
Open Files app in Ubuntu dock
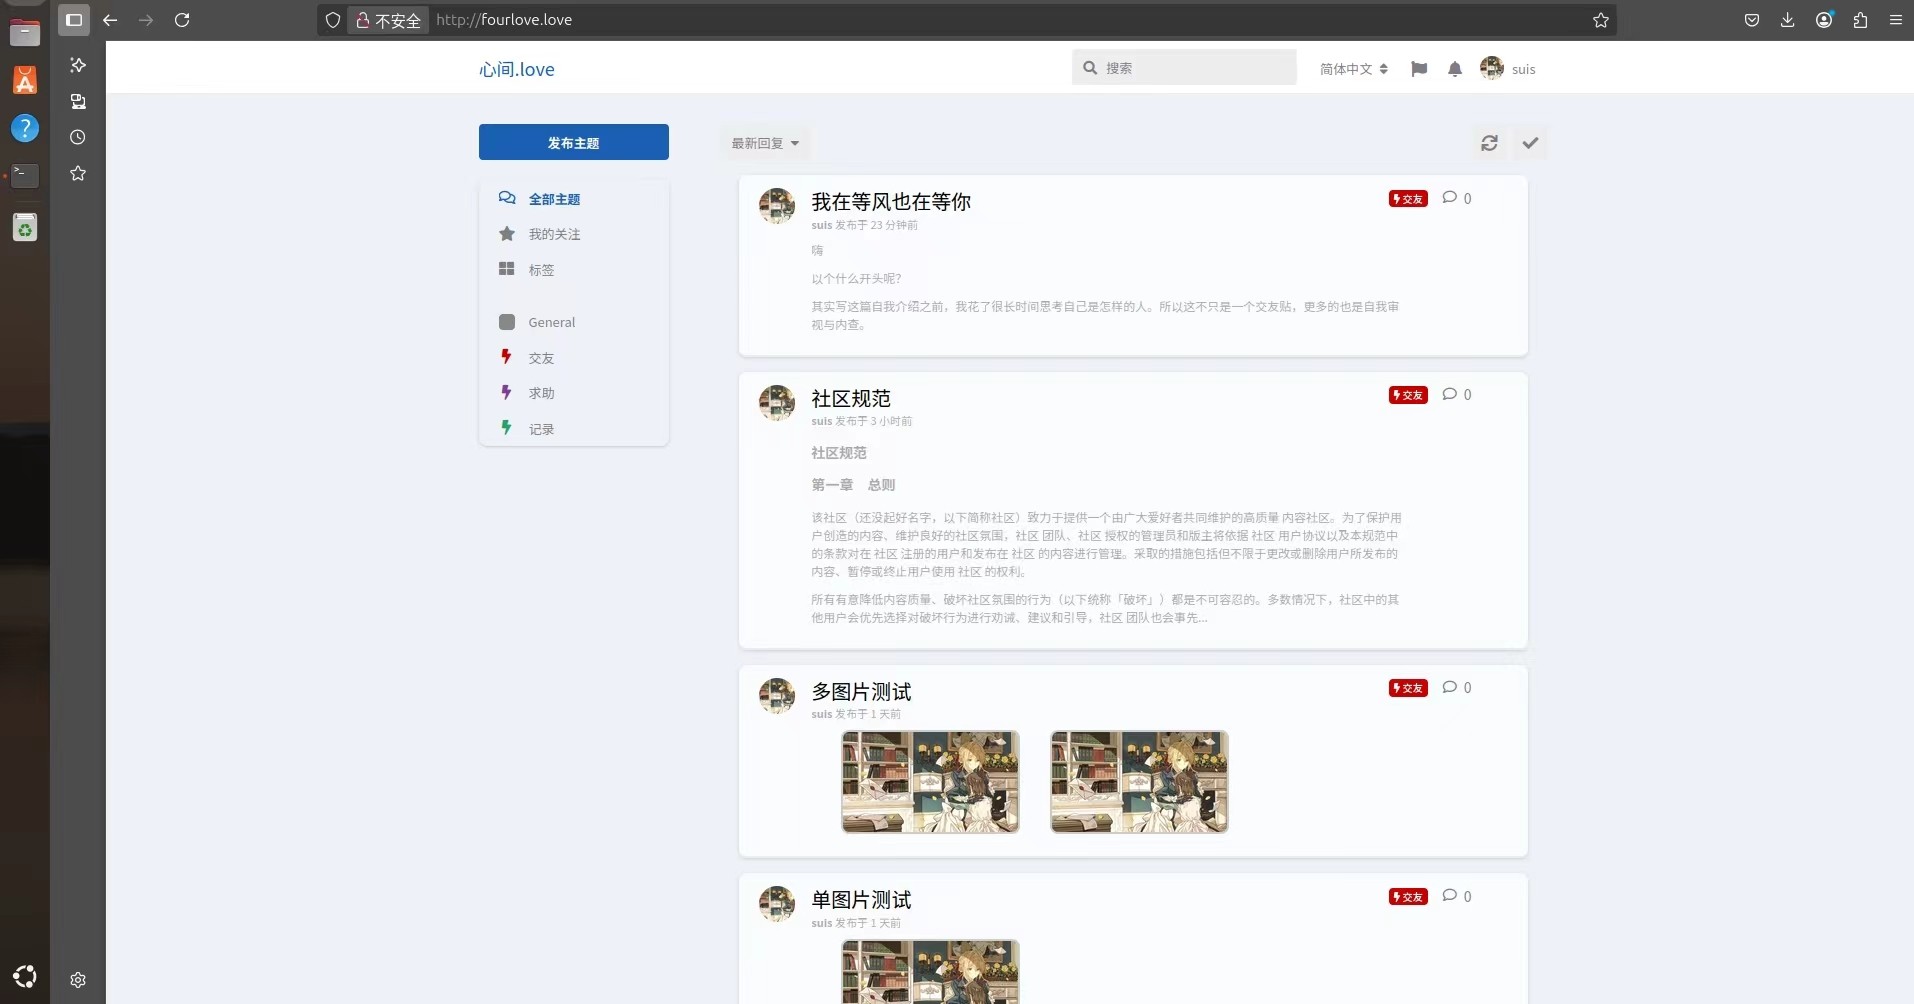click(x=25, y=32)
